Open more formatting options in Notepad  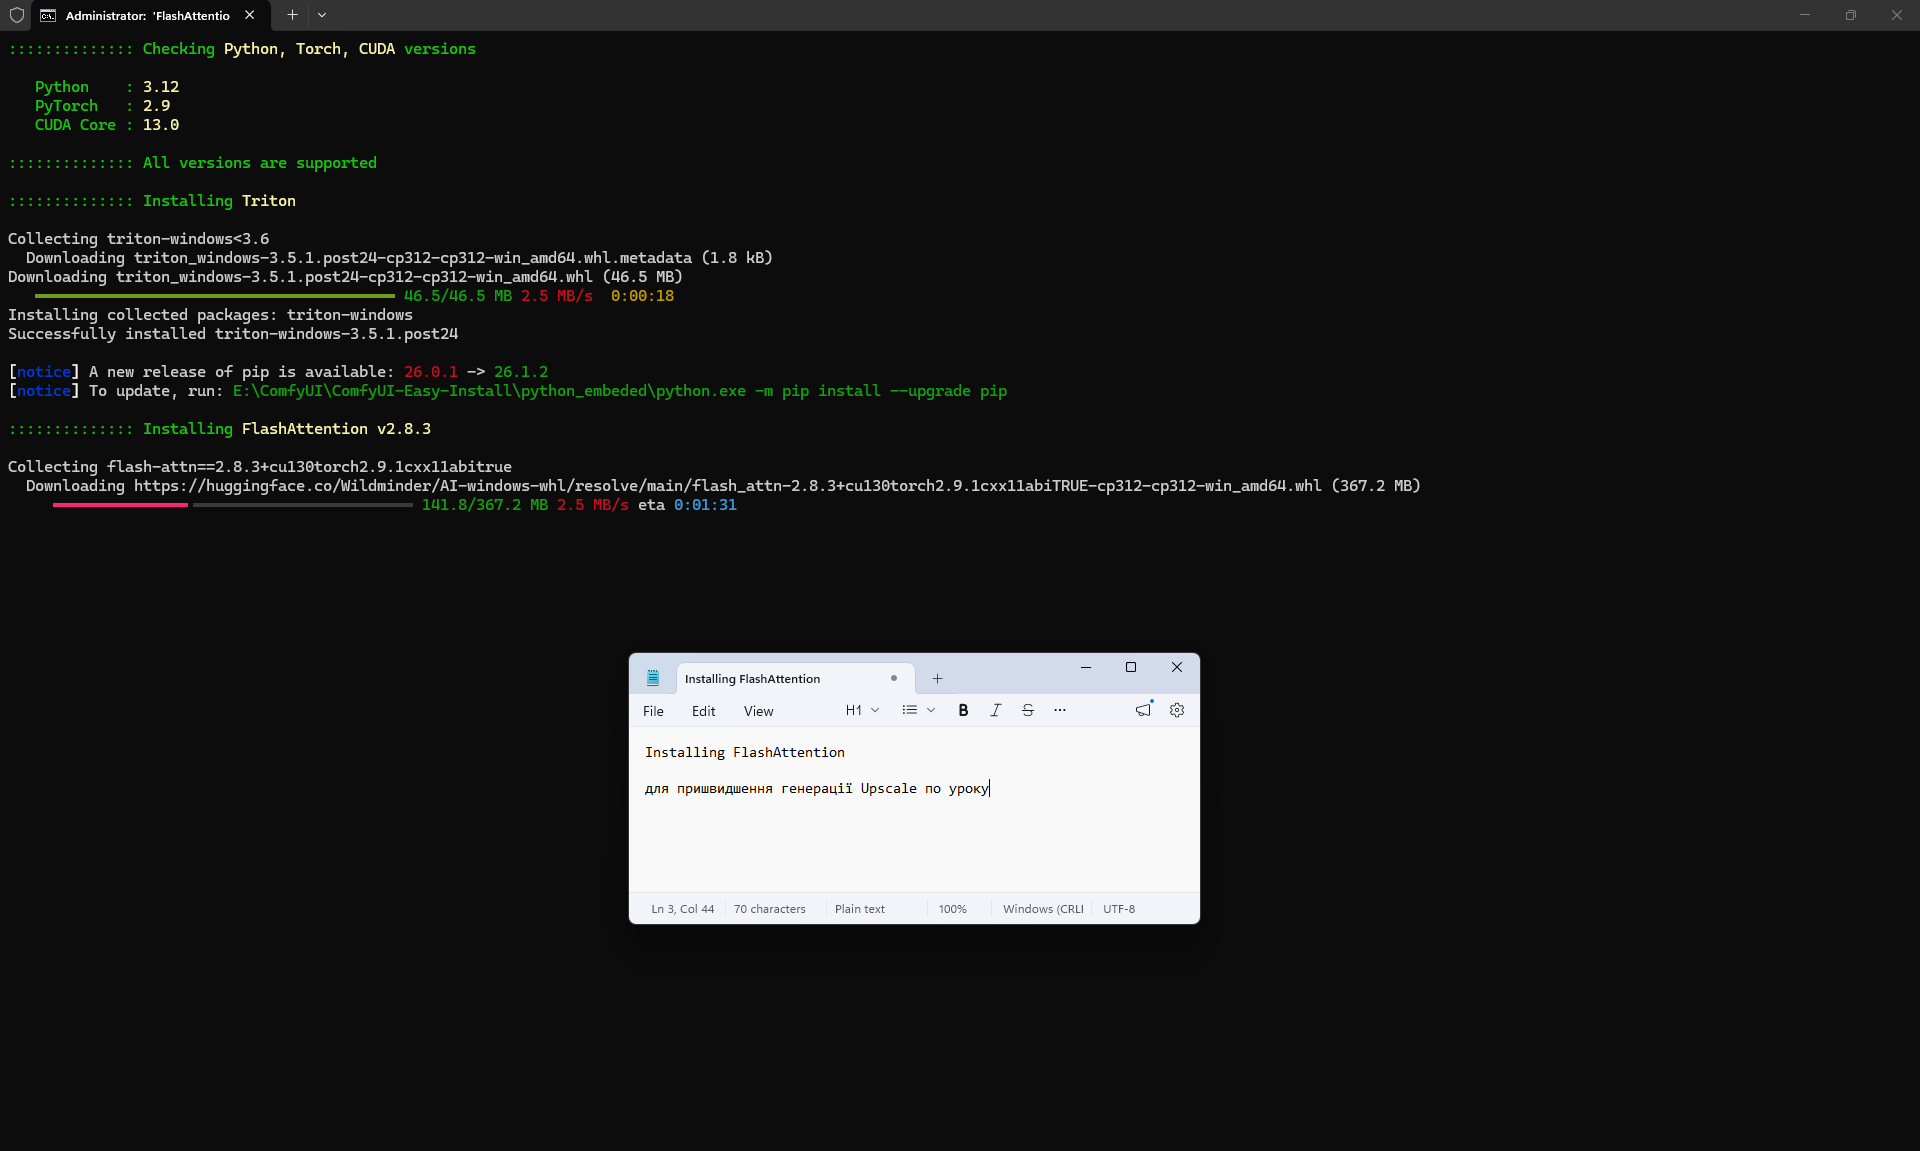1060,710
